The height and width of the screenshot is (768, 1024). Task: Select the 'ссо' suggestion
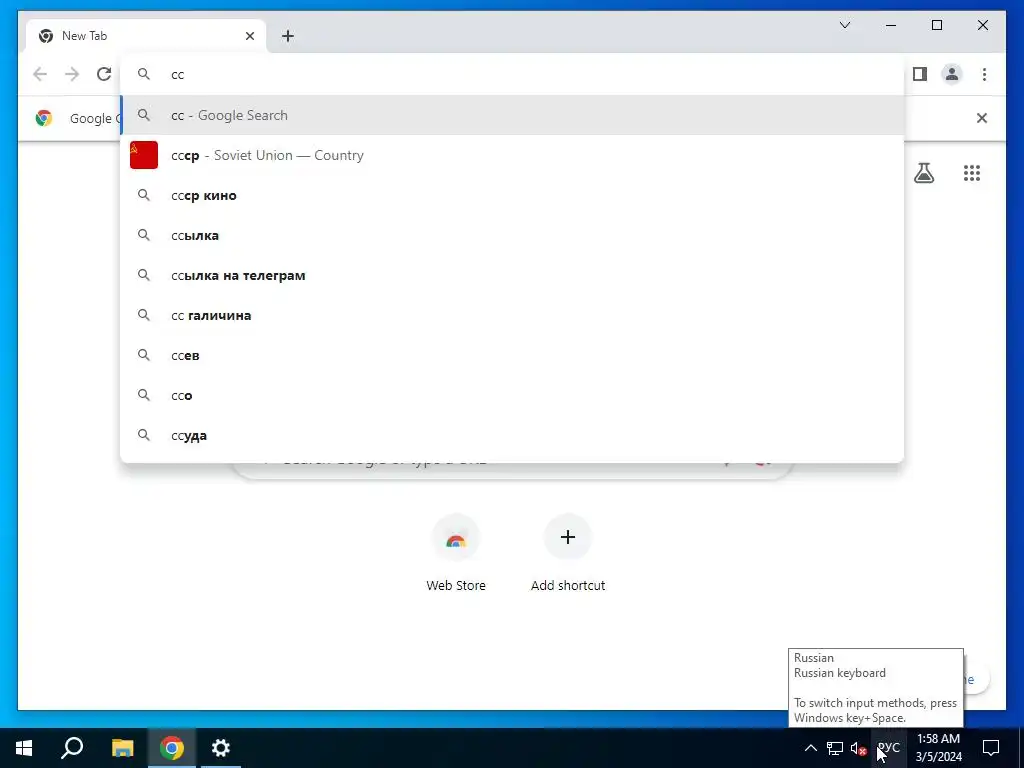point(512,395)
